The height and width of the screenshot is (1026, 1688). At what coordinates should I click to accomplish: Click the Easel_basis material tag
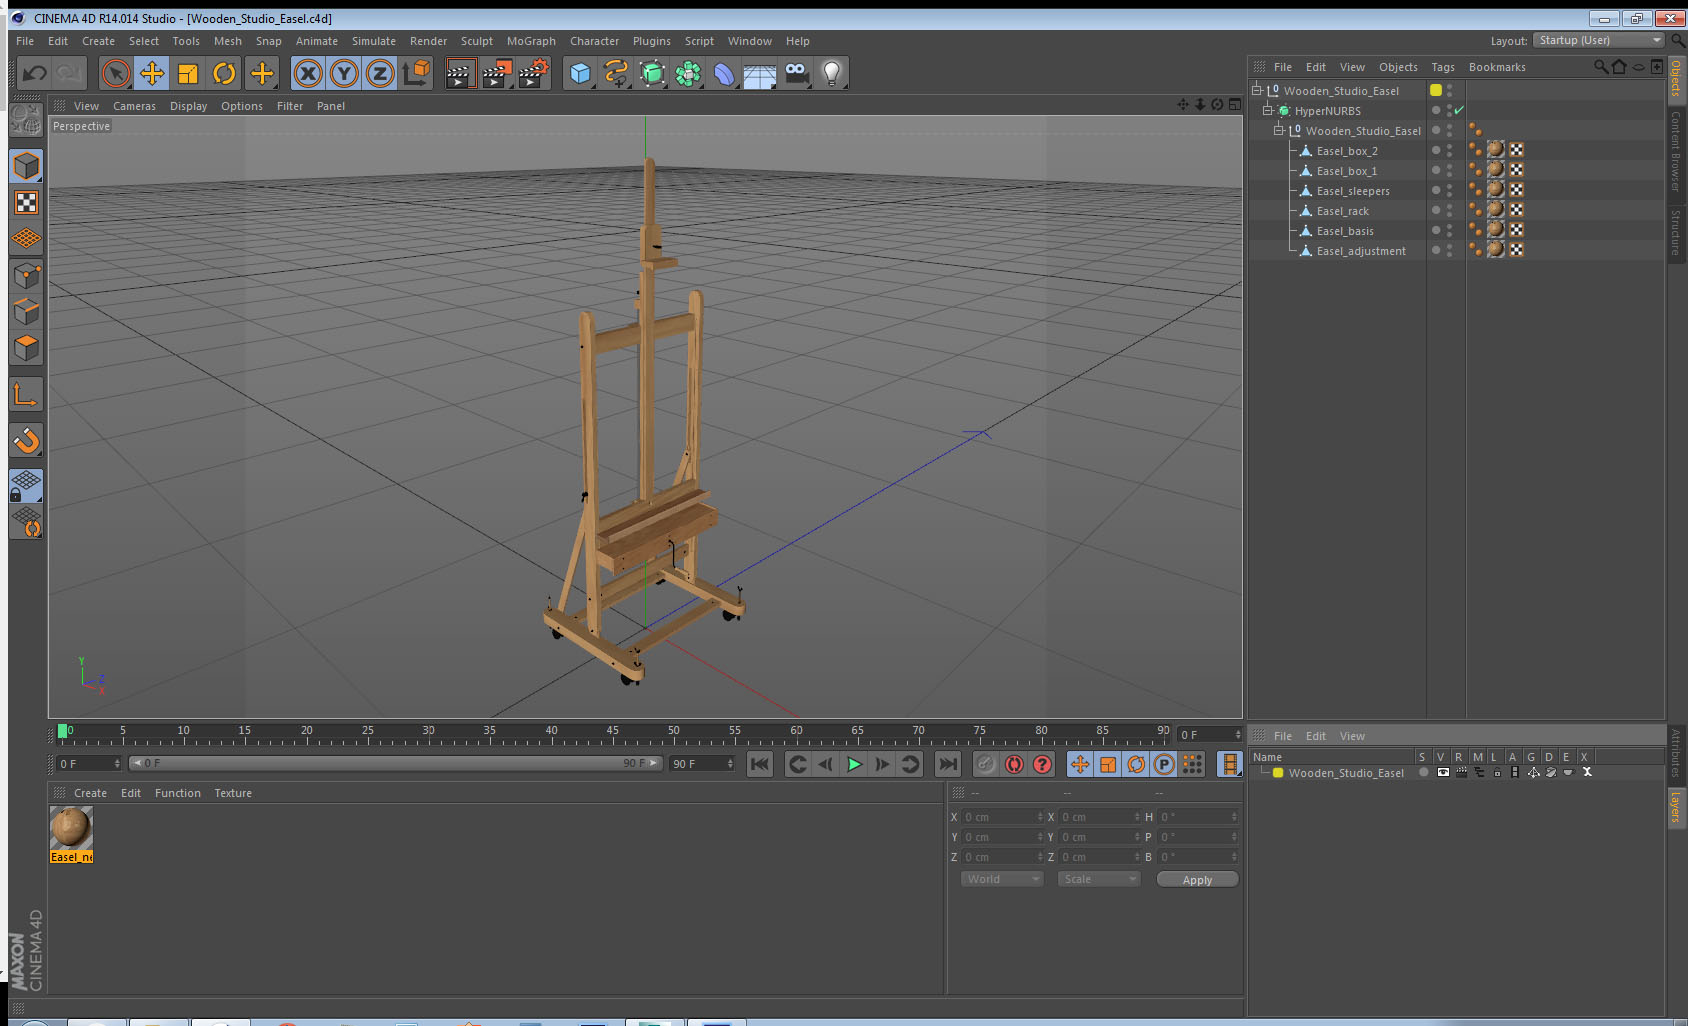1495,230
